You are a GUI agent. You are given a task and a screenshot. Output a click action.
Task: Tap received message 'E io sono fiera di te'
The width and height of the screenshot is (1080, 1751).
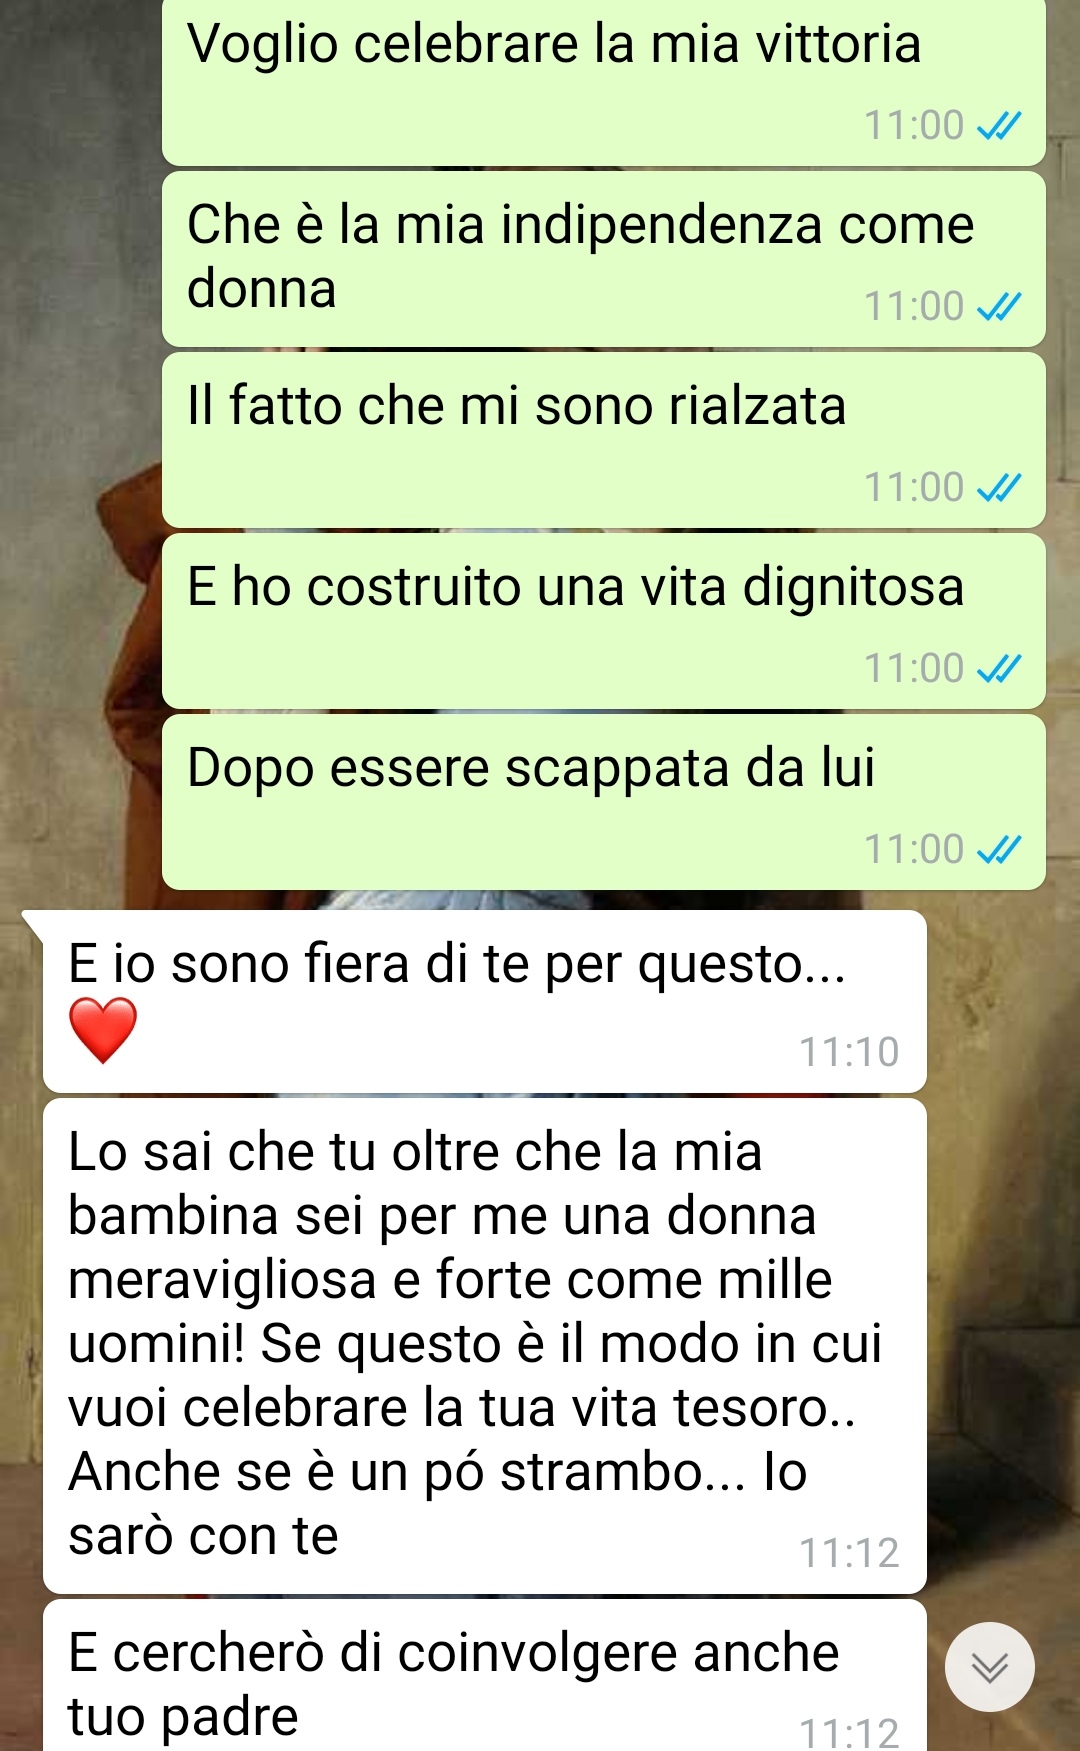(484, 1001)
